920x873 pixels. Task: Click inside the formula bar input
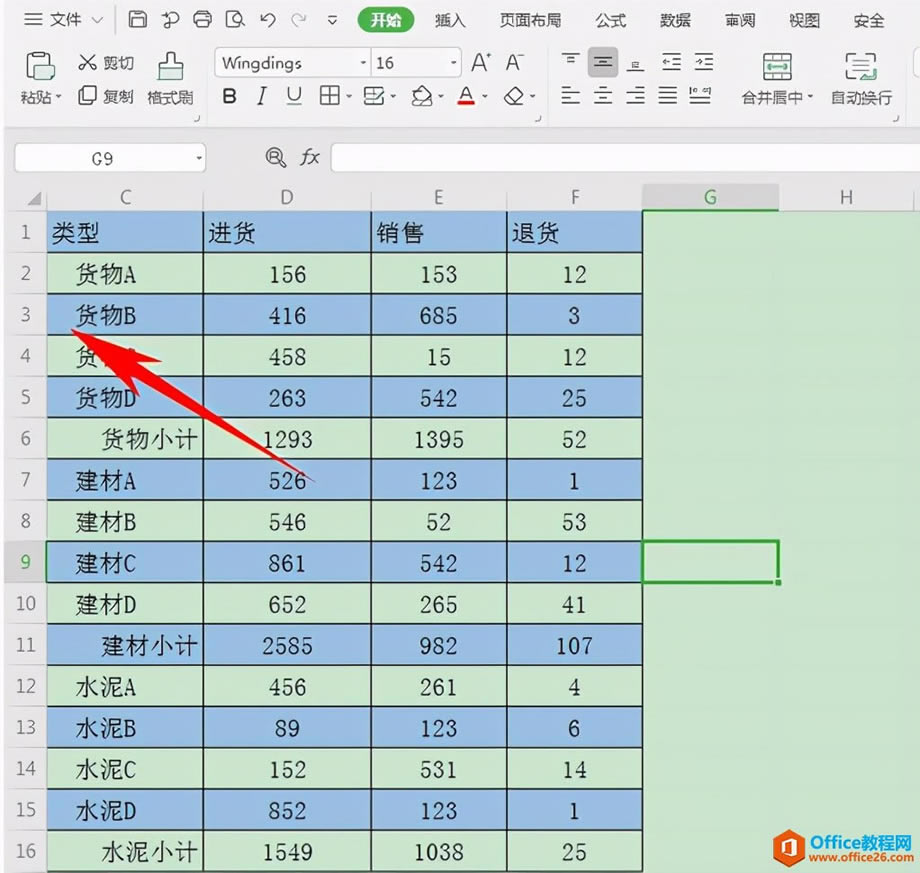(x=625, y=158)
